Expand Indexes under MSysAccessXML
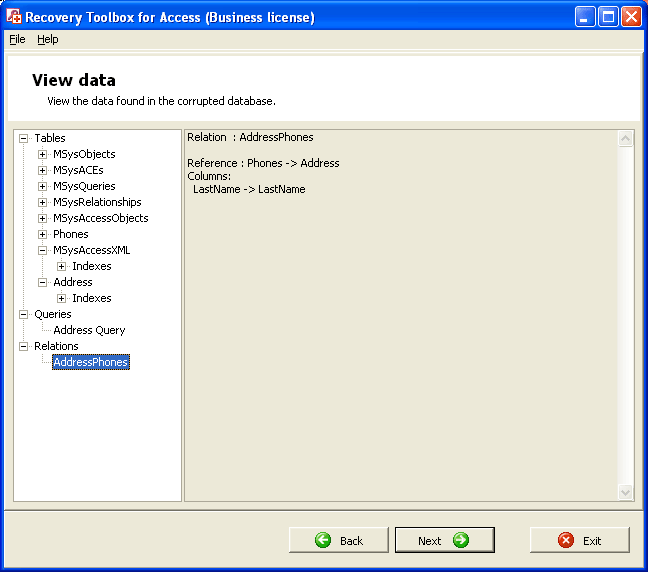 61,266
